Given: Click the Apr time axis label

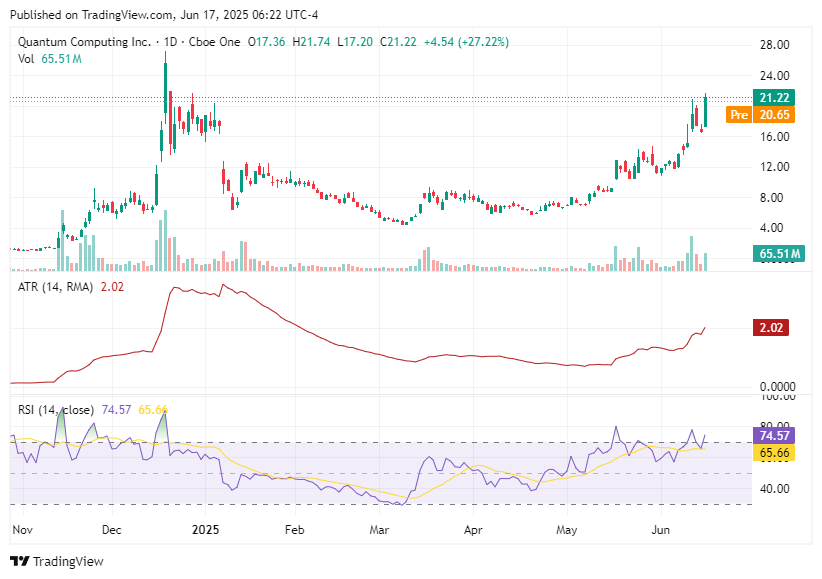Looking at the screenshot, I should coord(473,530).
